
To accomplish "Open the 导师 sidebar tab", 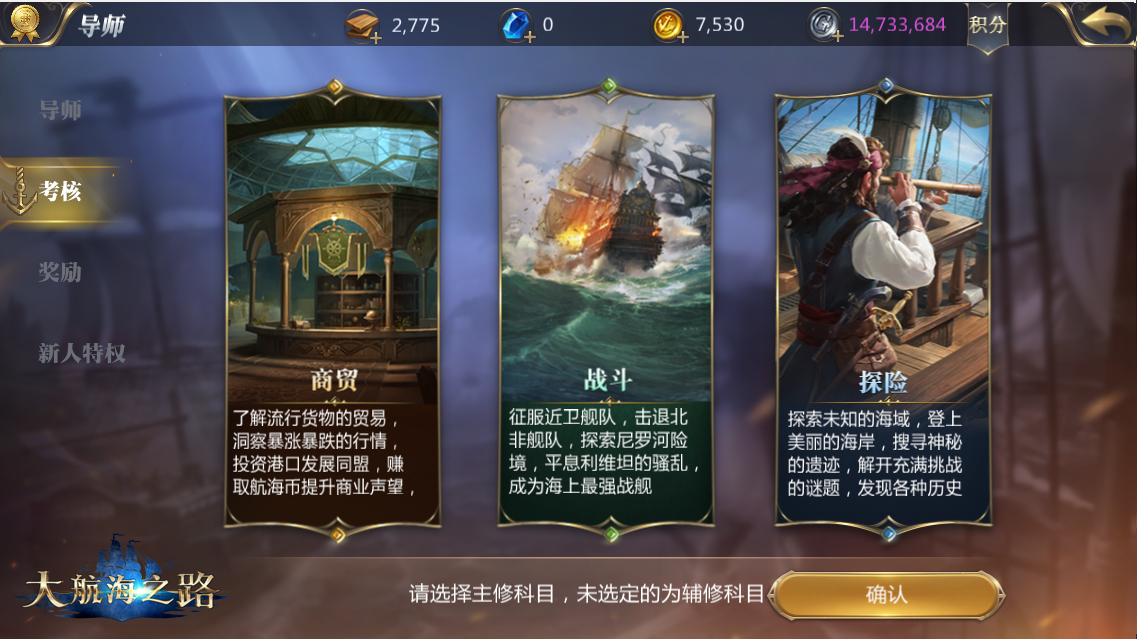I will [x=60, y=110].
